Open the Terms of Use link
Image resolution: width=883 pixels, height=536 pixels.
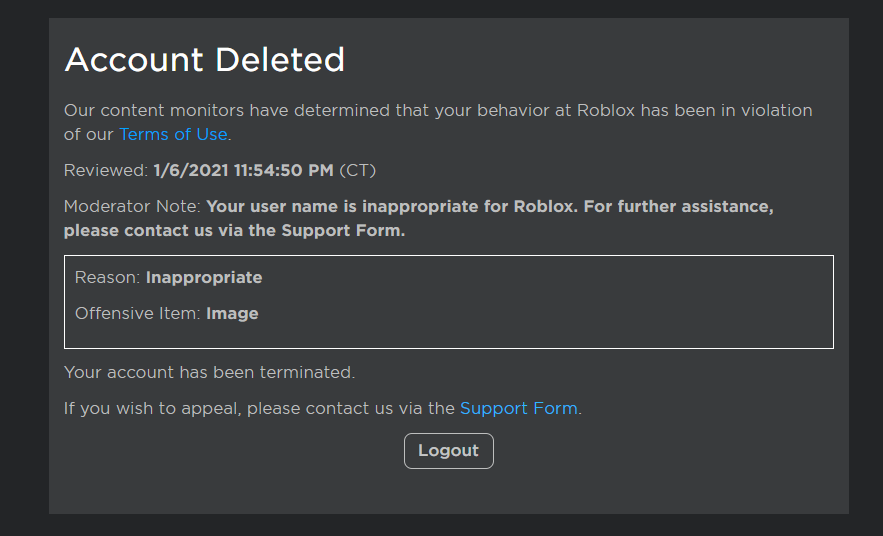[173, 134]
